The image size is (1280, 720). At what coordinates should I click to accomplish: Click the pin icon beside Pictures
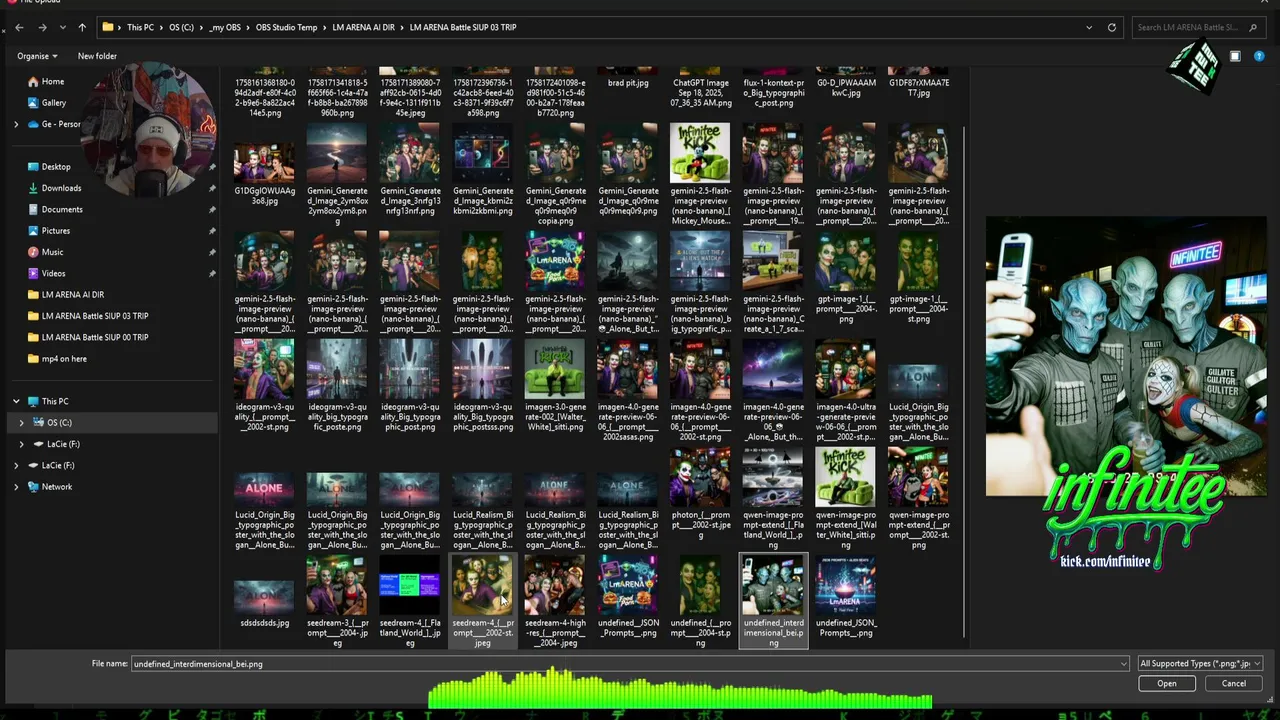[x=212, y=231]
